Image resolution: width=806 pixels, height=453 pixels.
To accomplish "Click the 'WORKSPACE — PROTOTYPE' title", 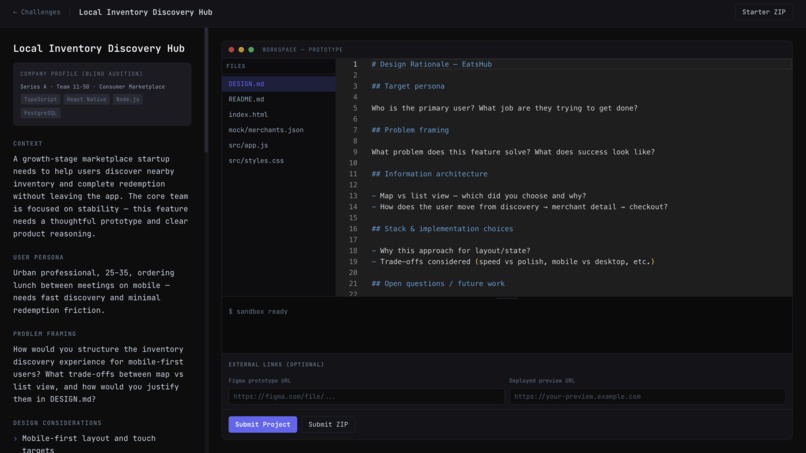I will (302, 50).
